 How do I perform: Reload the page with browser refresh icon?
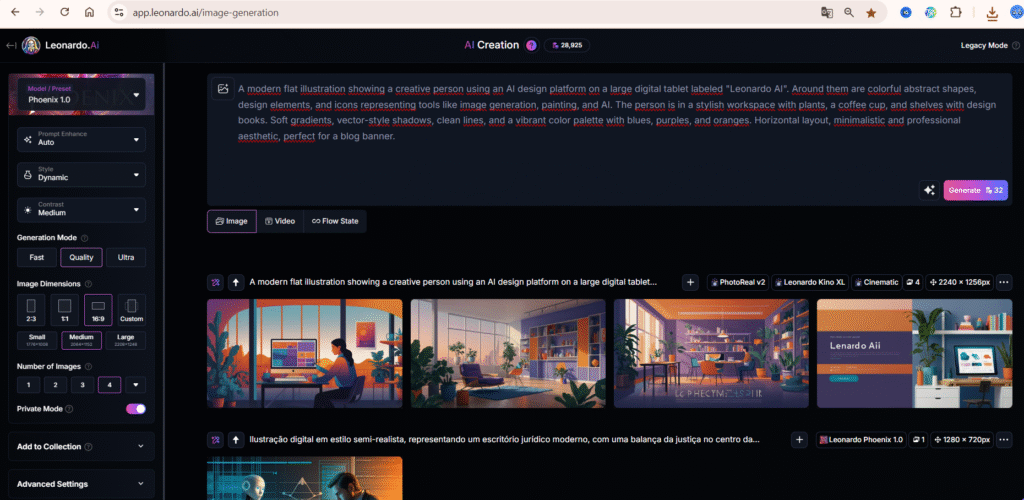pos(65,13)
